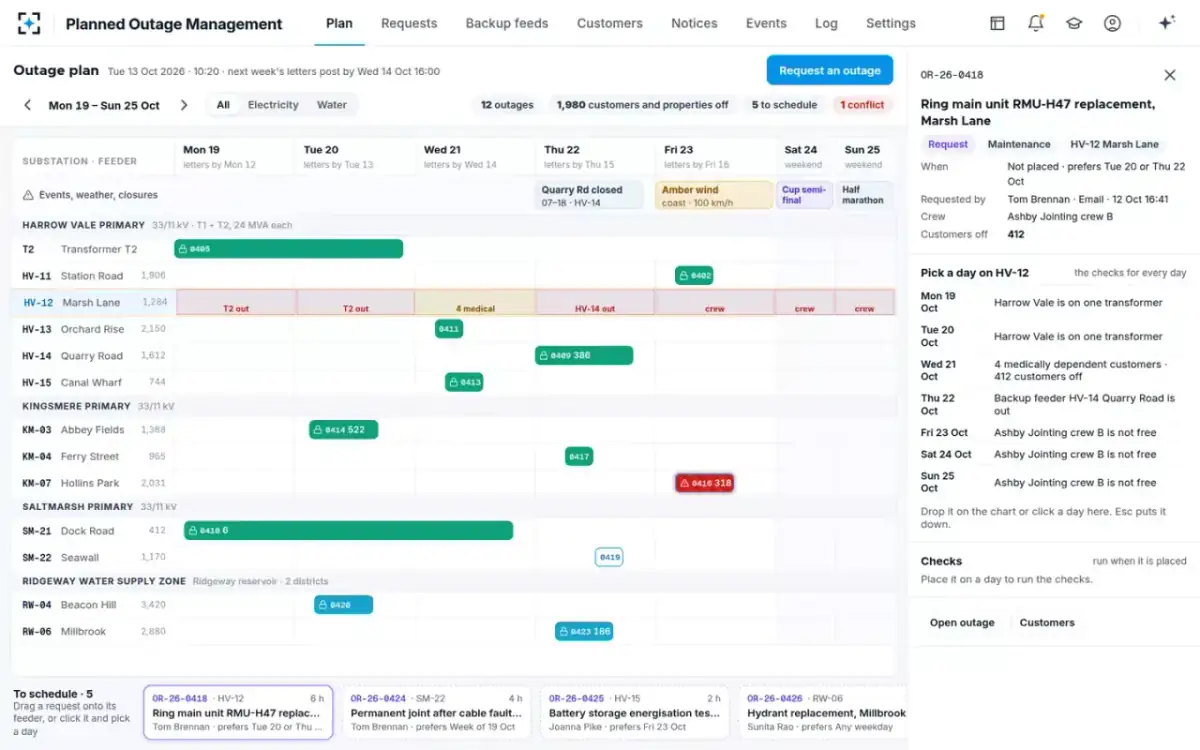
Task: Go to the next week
Action: (184, 105)
